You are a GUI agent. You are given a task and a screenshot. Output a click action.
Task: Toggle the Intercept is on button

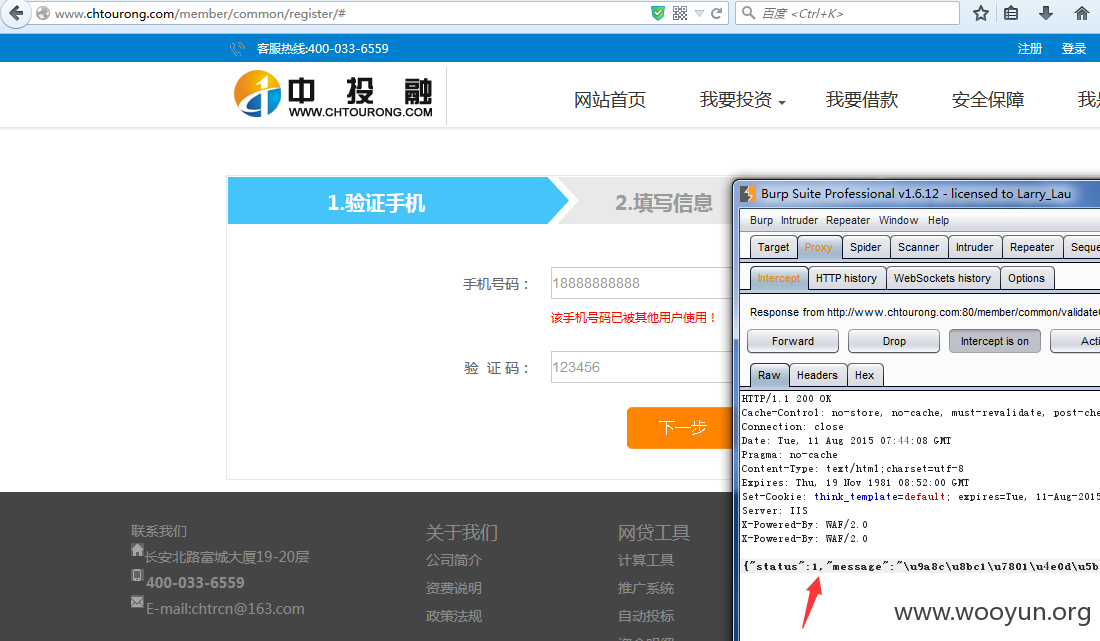pos(995,341)
